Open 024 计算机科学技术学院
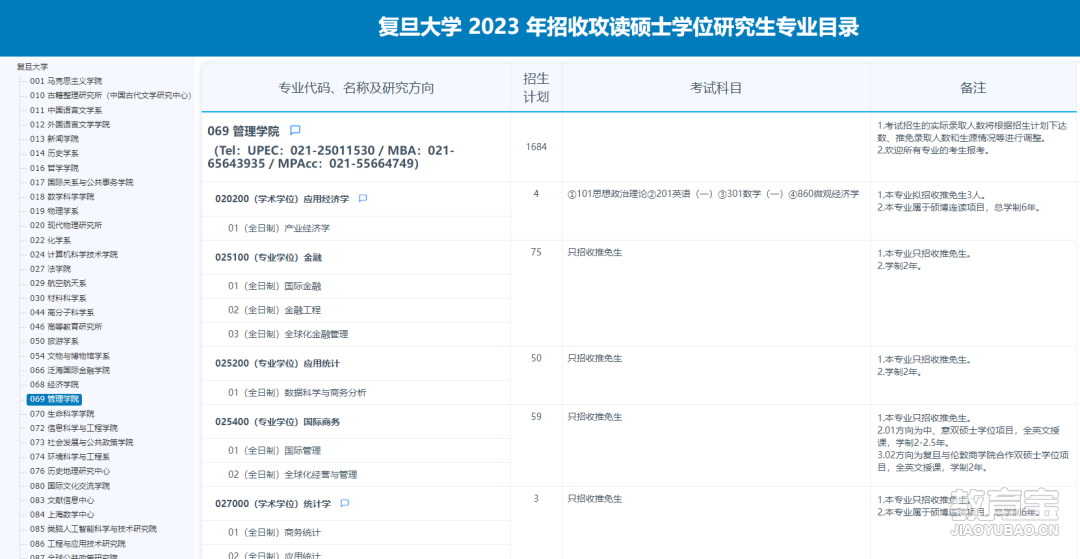This screenshot has height=559, width=1080. point(74,255)
